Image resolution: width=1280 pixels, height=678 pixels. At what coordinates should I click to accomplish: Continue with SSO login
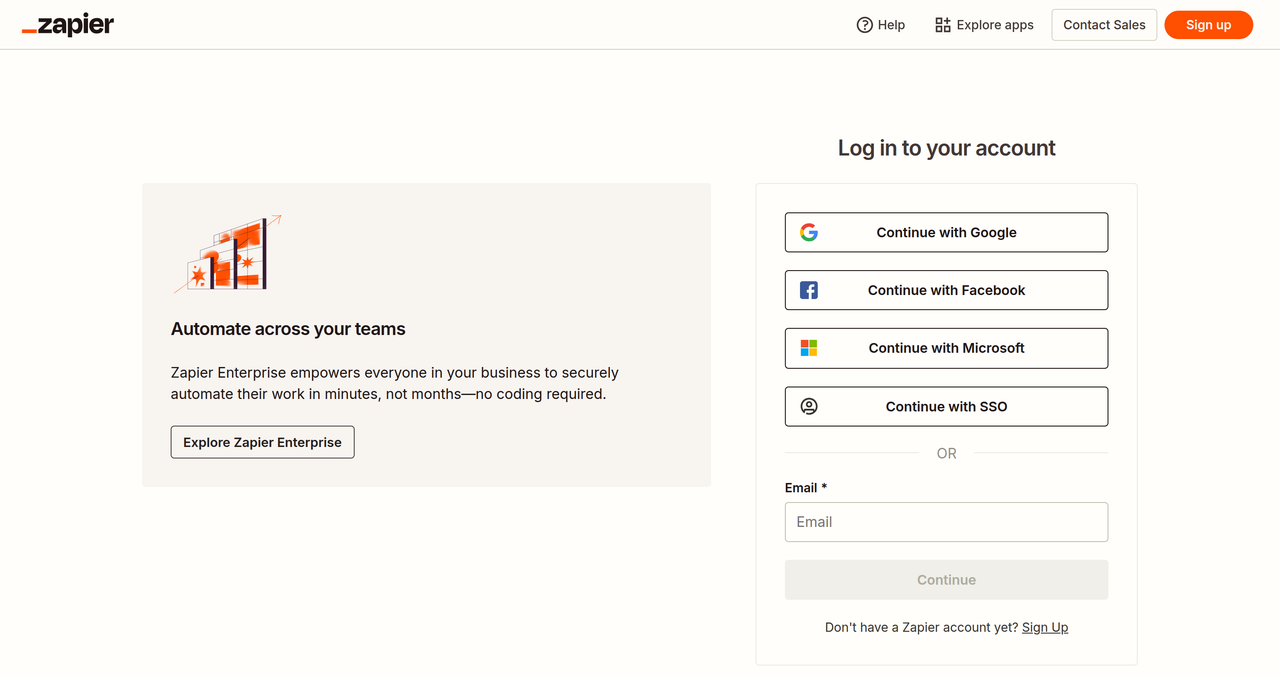[x=946, y=406]
